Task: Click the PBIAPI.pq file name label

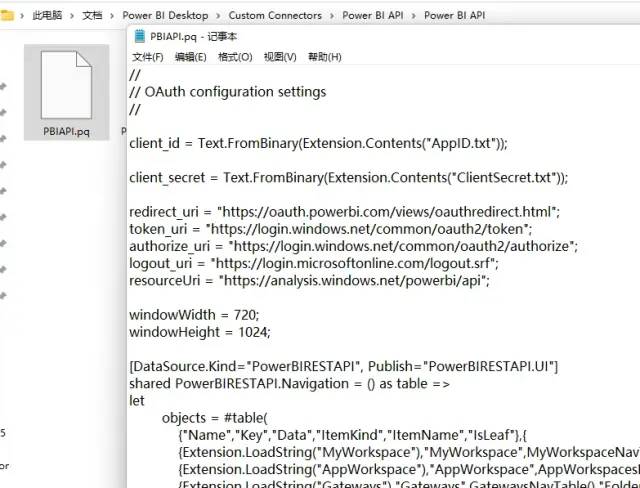Action: tap(67, 131)
